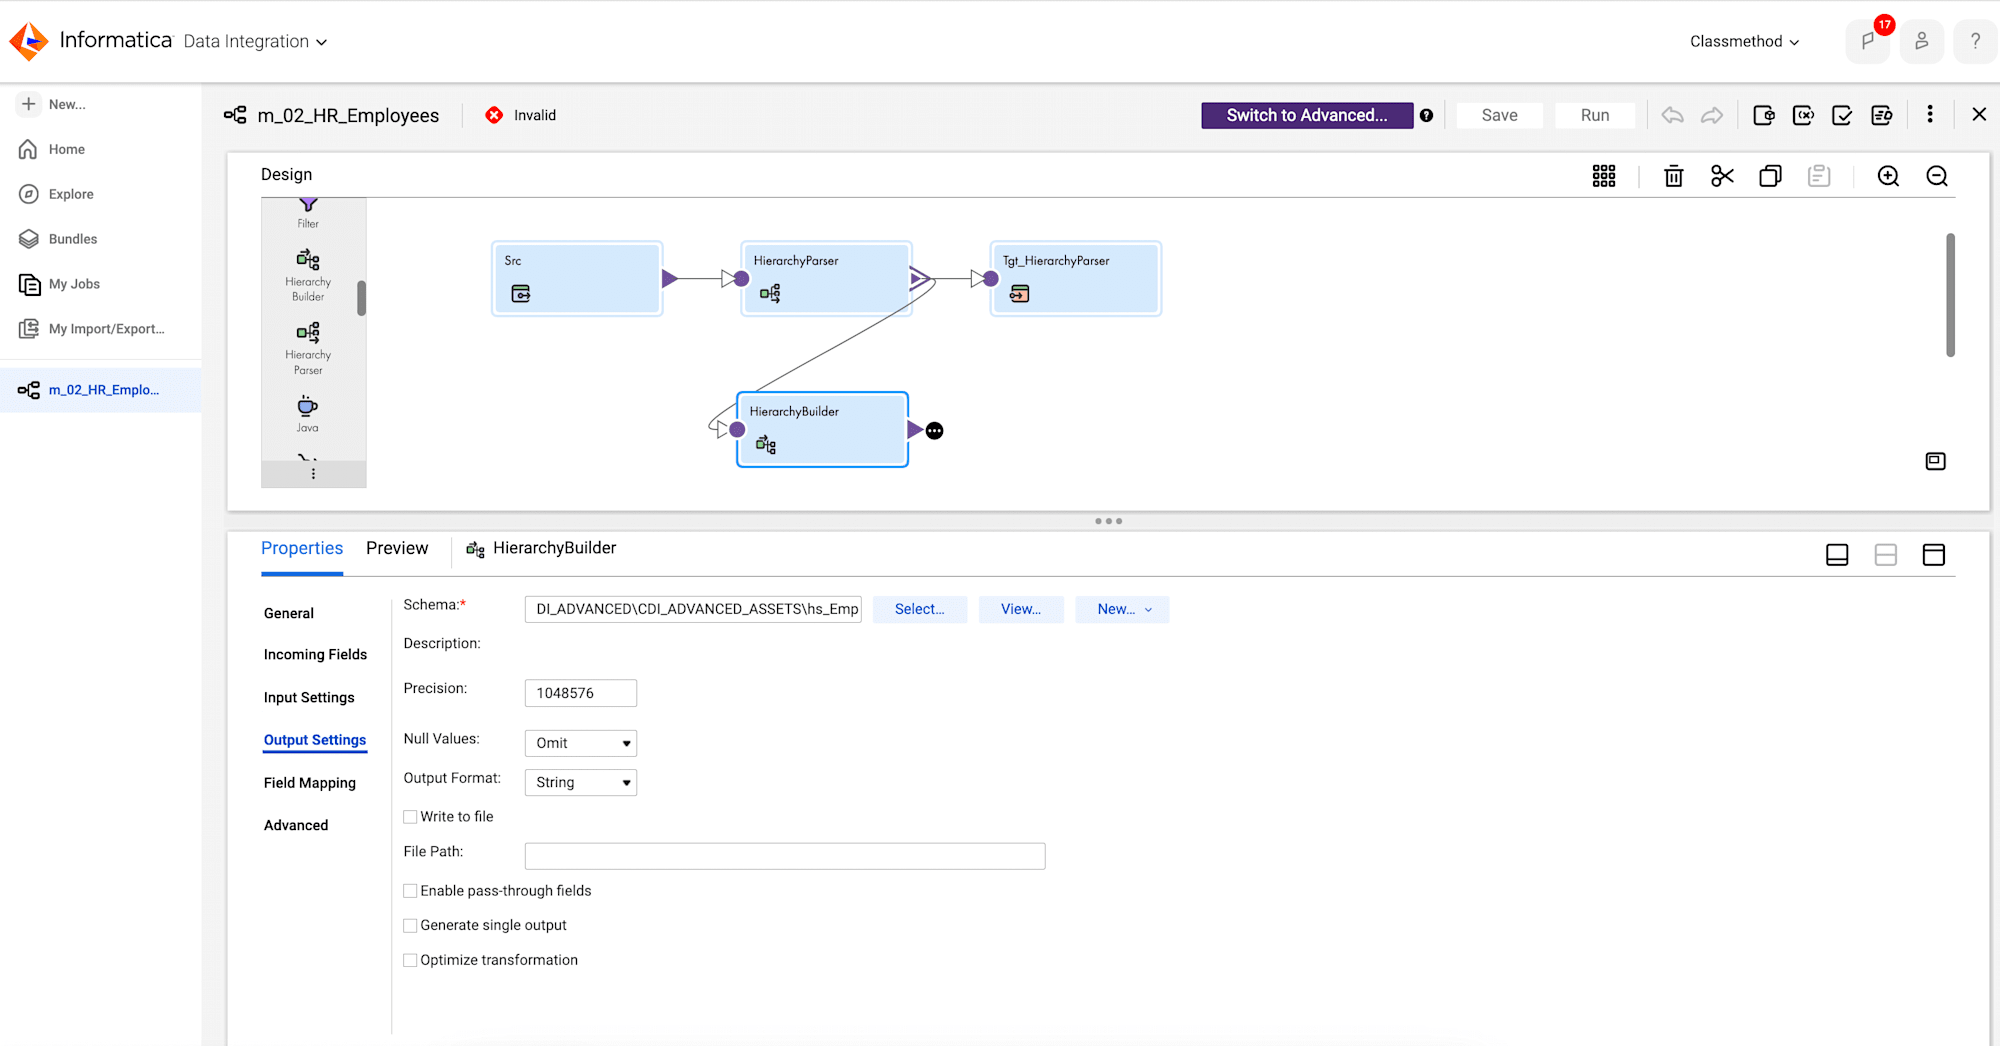Open the help question mark icon
This screenshot has height=1046, width=2000.
point(1975,42)
